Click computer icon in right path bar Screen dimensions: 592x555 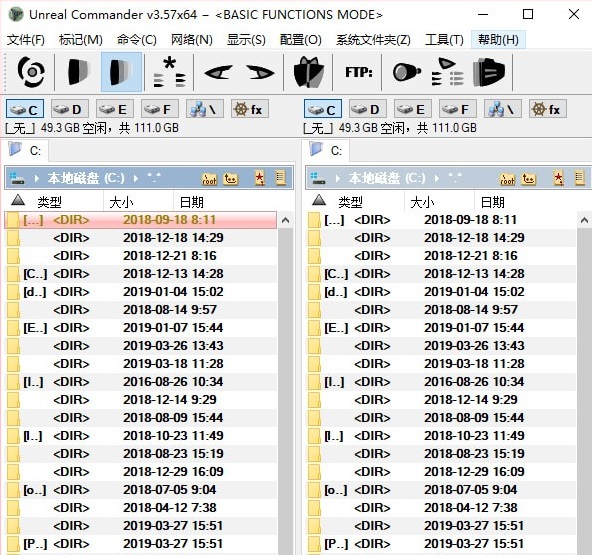318,178
